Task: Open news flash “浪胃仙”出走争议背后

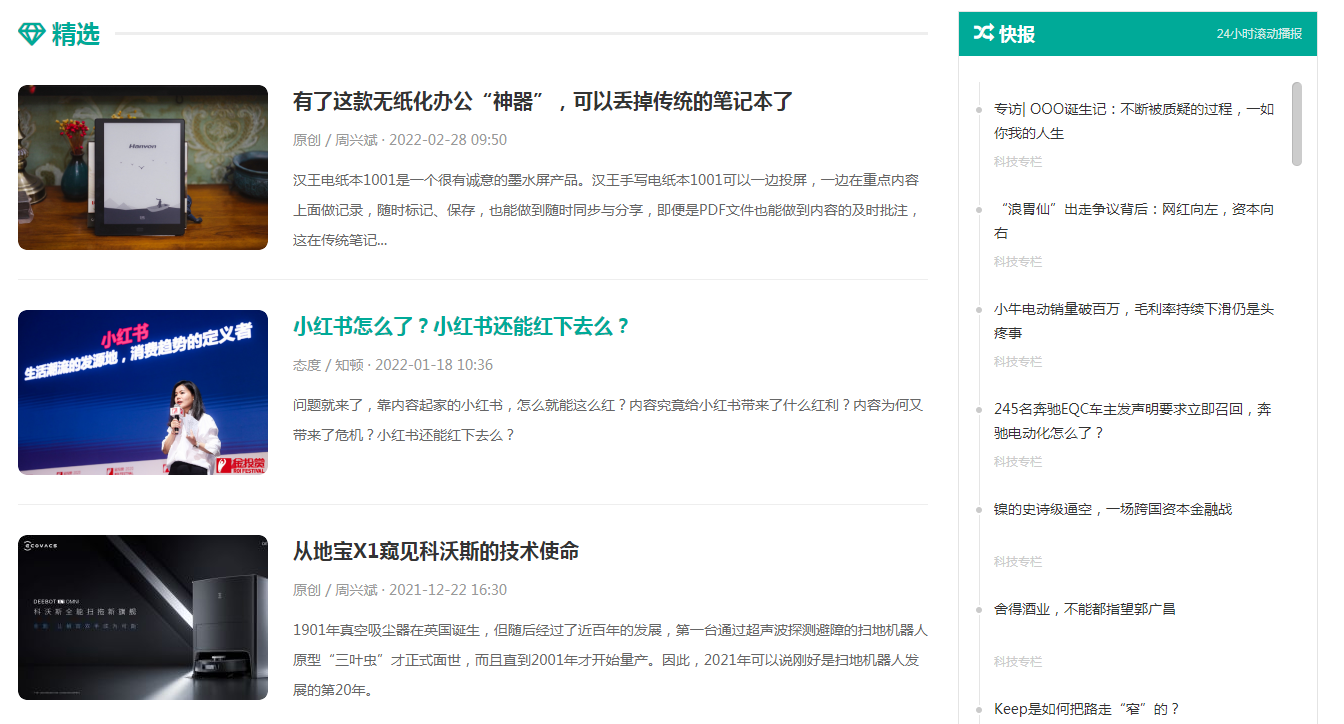Action: click(1134, 221)
